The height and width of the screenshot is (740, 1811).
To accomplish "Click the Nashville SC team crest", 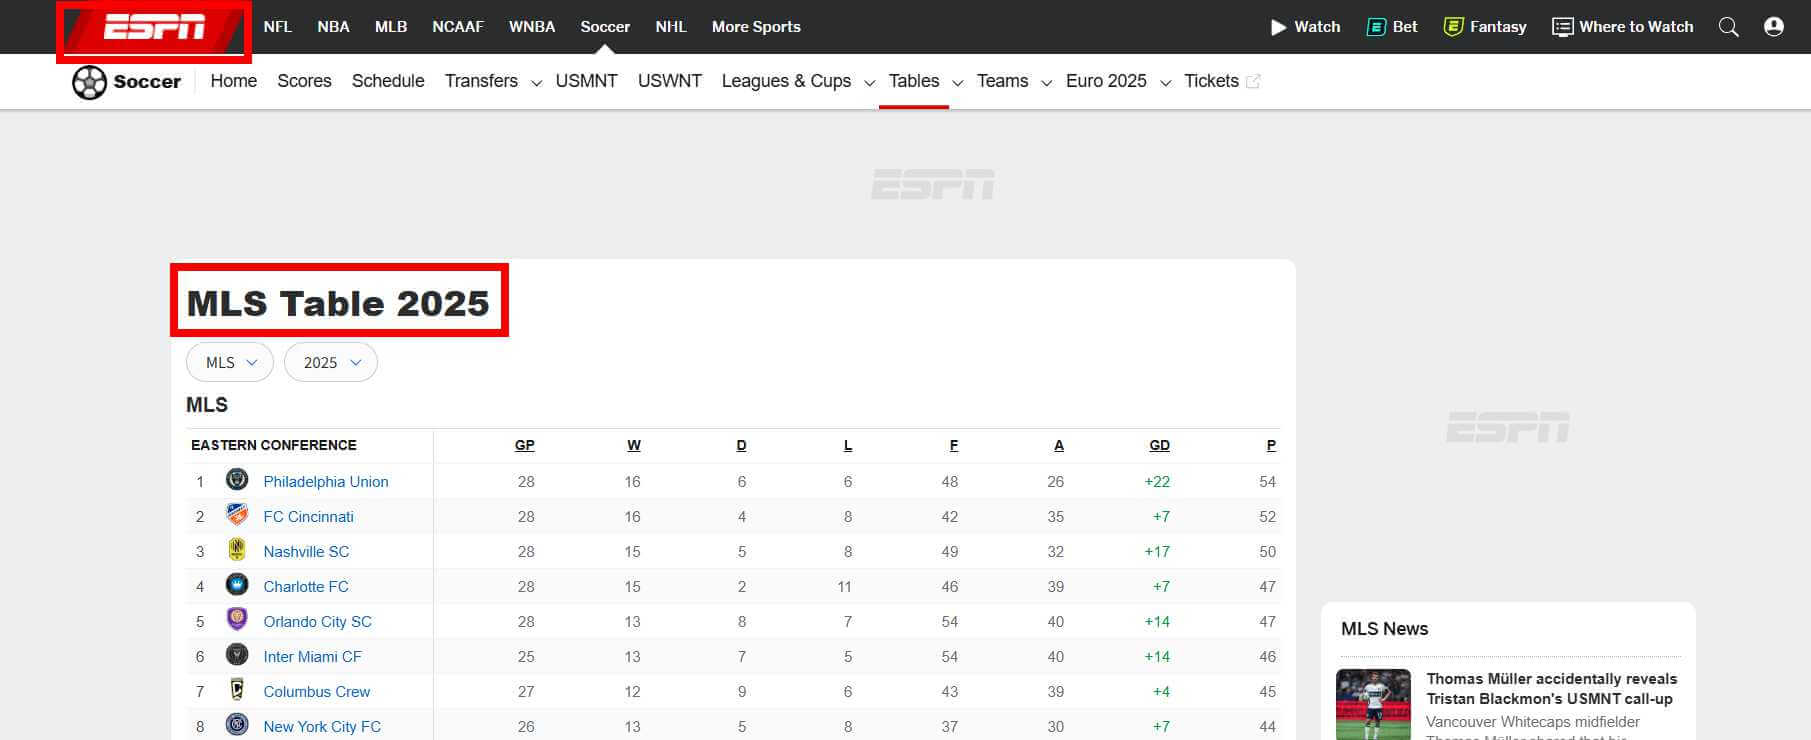I will (x=237, y=550).
